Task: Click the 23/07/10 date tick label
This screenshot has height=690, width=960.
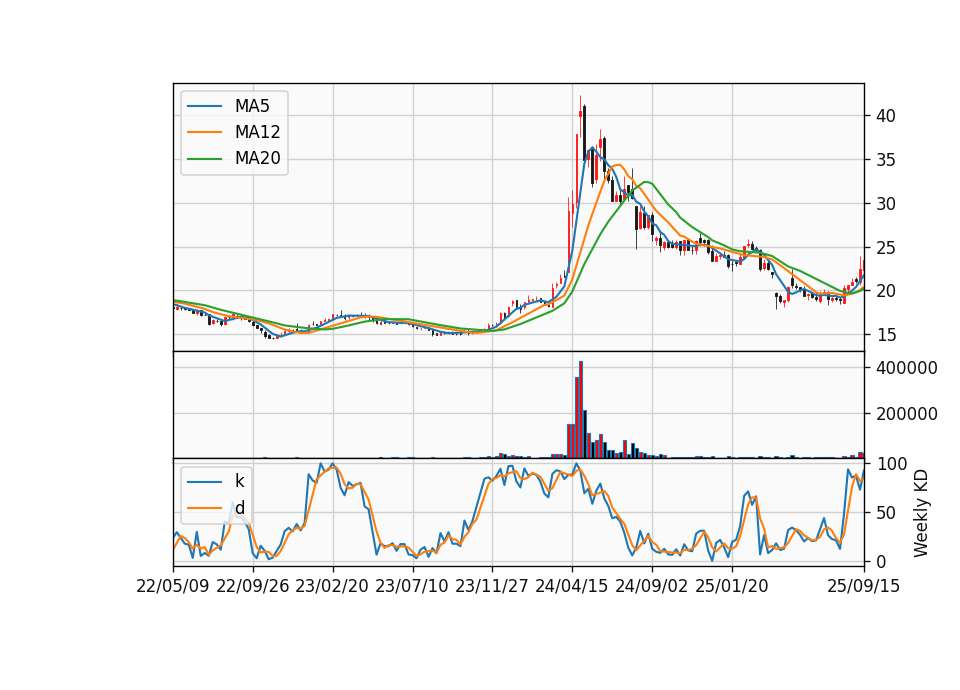Action: (x=412, y=586)
